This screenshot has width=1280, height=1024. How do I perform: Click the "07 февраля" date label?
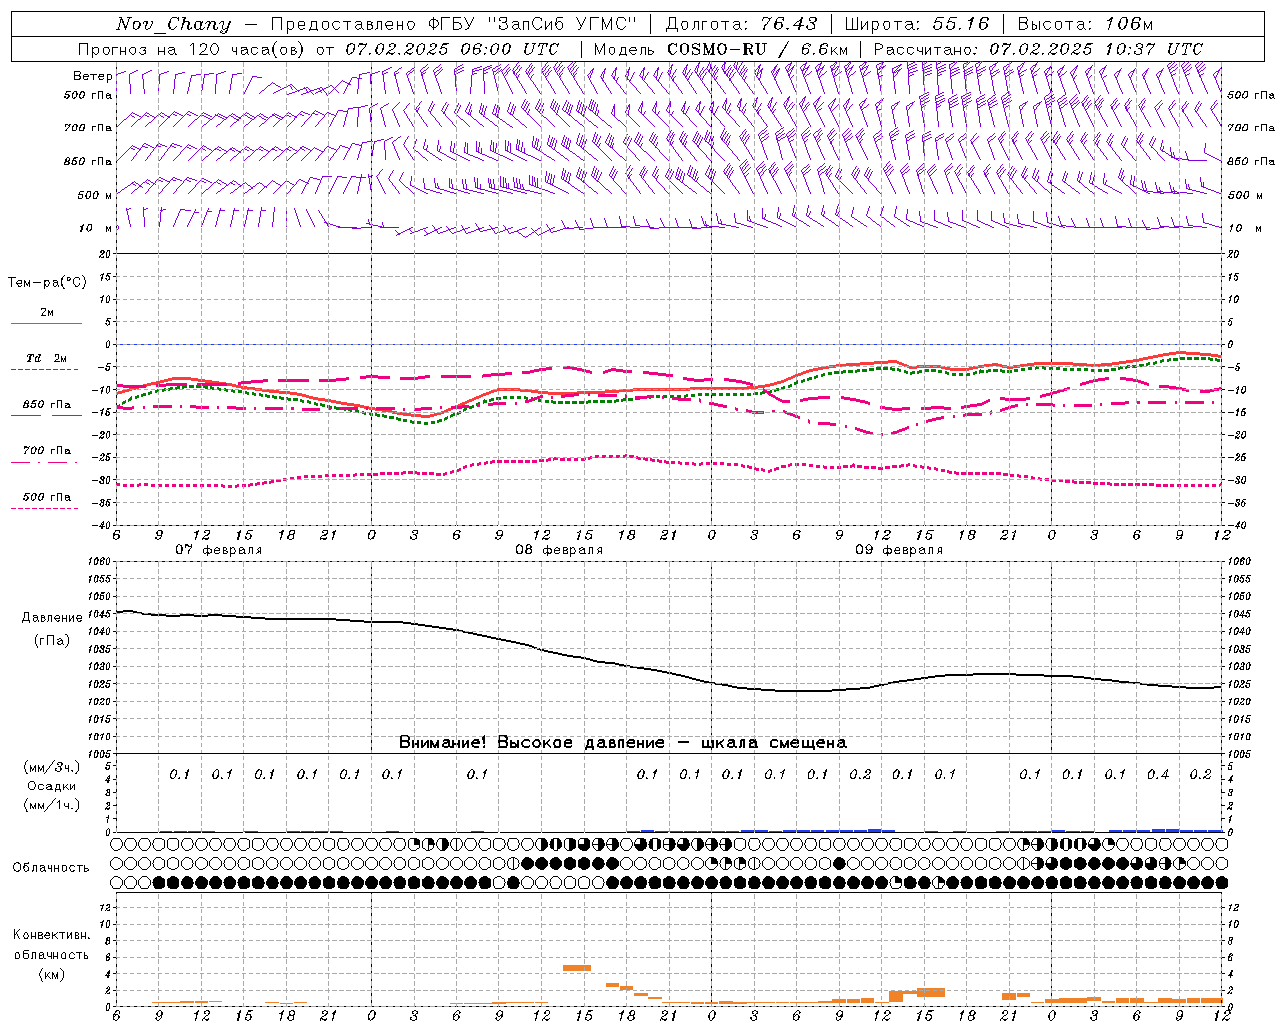219,550
